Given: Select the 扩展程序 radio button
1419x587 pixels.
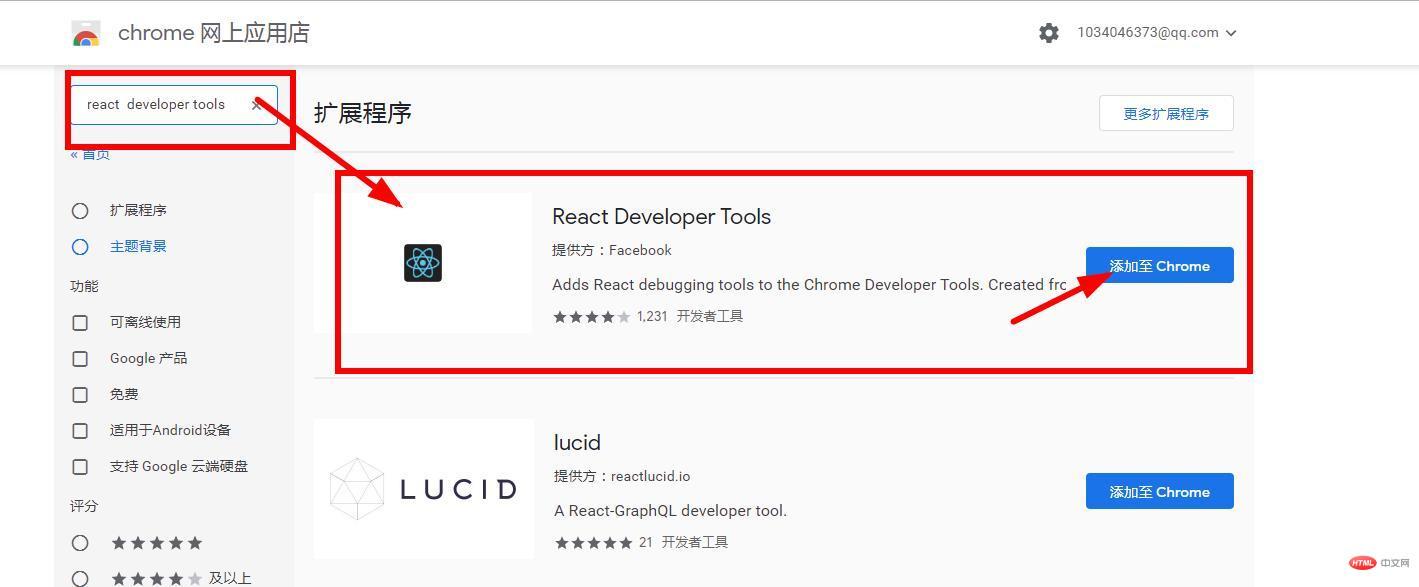Looking at the screenshot, I should [80, 211].
